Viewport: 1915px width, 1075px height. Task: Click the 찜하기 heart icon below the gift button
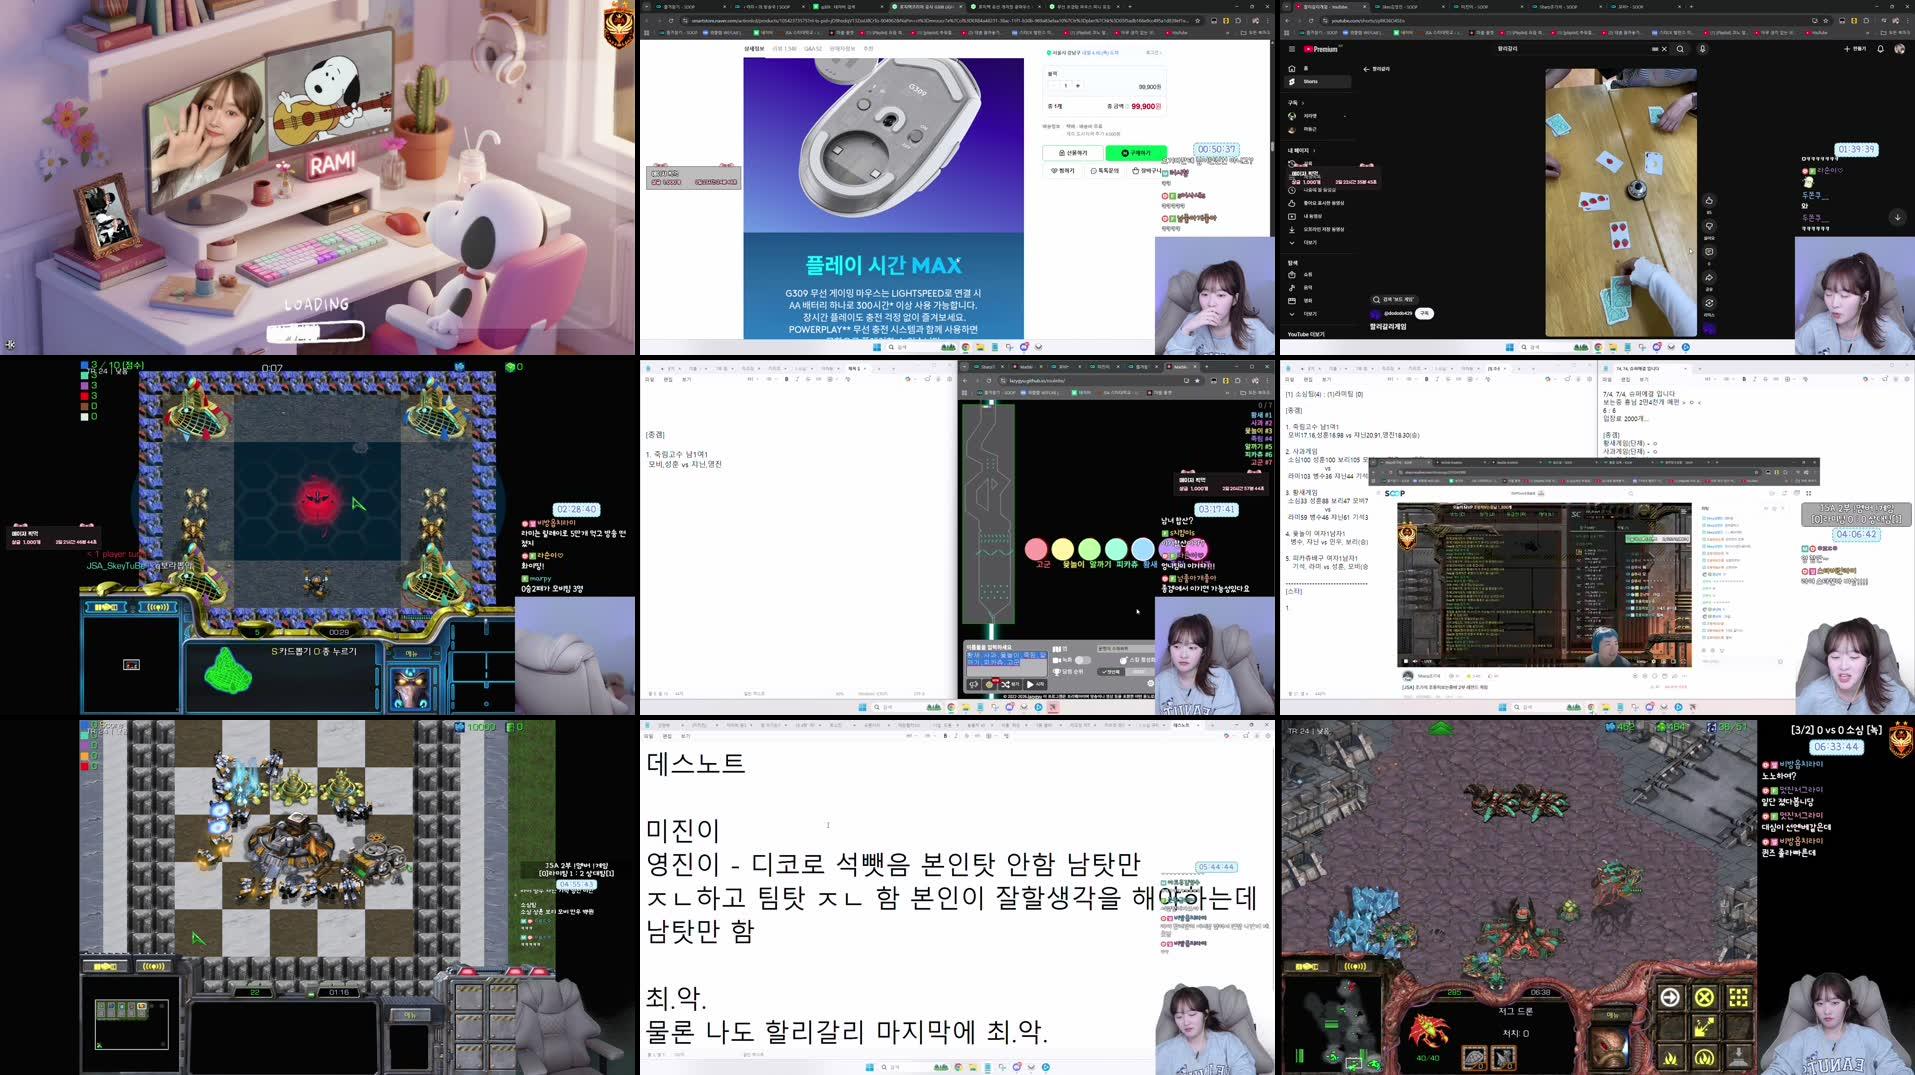pos(1054,171)
